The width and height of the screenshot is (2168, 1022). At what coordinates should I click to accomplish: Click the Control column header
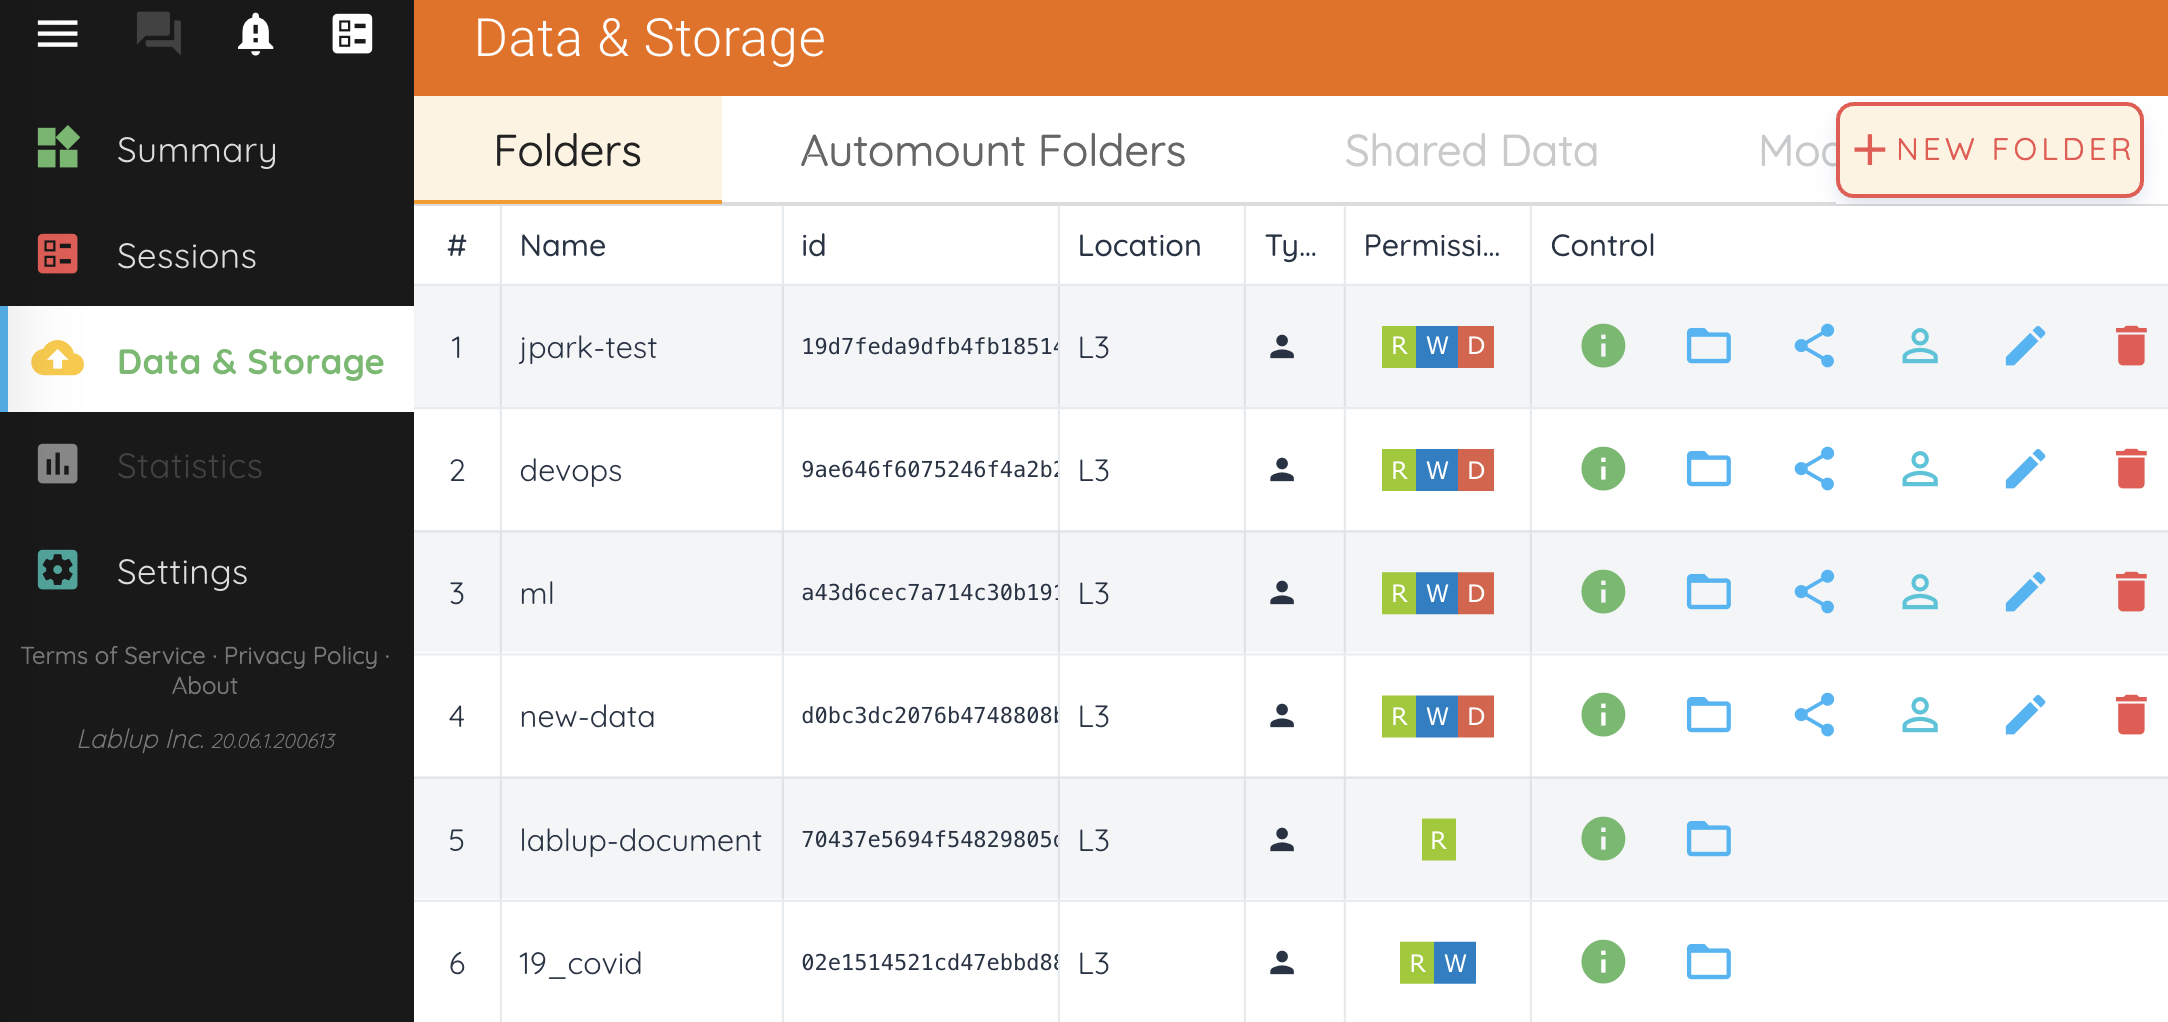tap(1602, 245)
